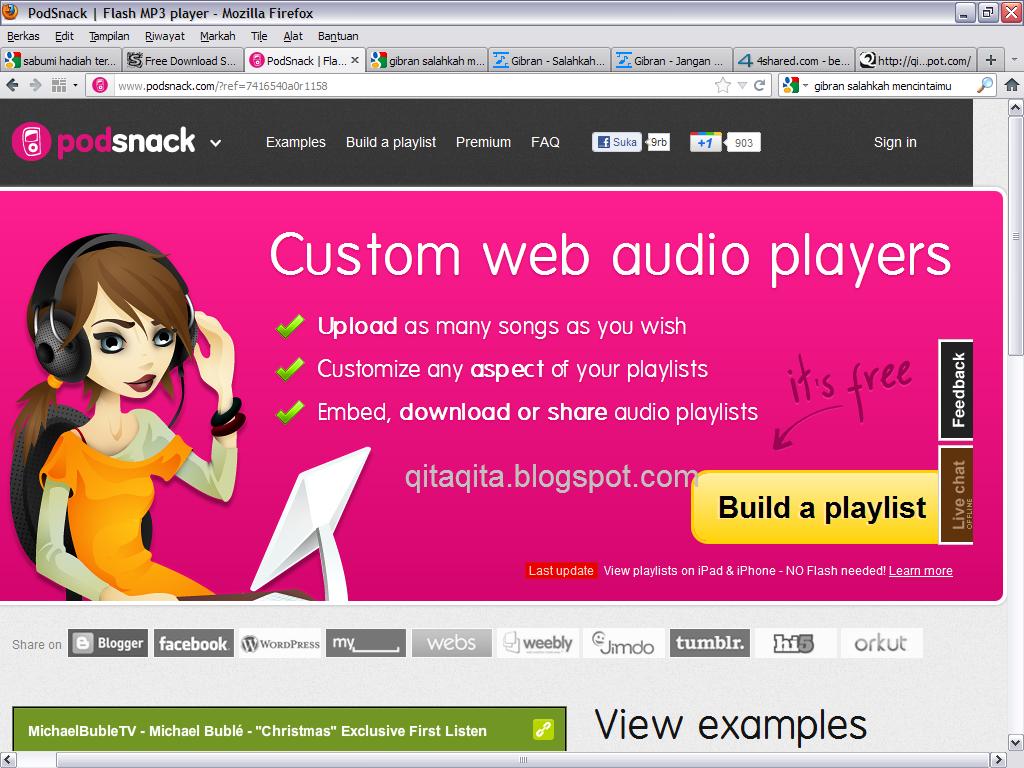Switch to the gibran salahkah m... tab
Image resolution: width=1024 pixels, height=768 pixels.
(427, 61)
